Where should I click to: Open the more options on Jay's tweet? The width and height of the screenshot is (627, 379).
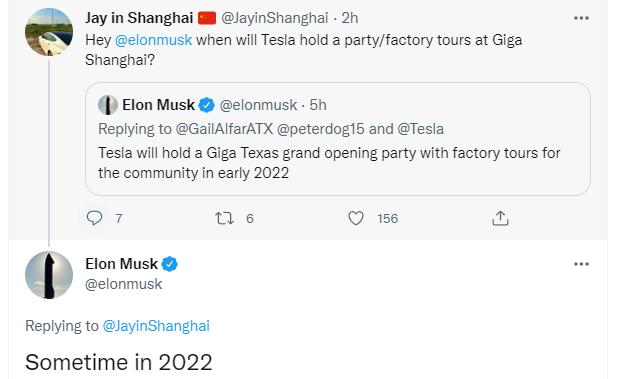pyautogui.click(x=581, y=18)
